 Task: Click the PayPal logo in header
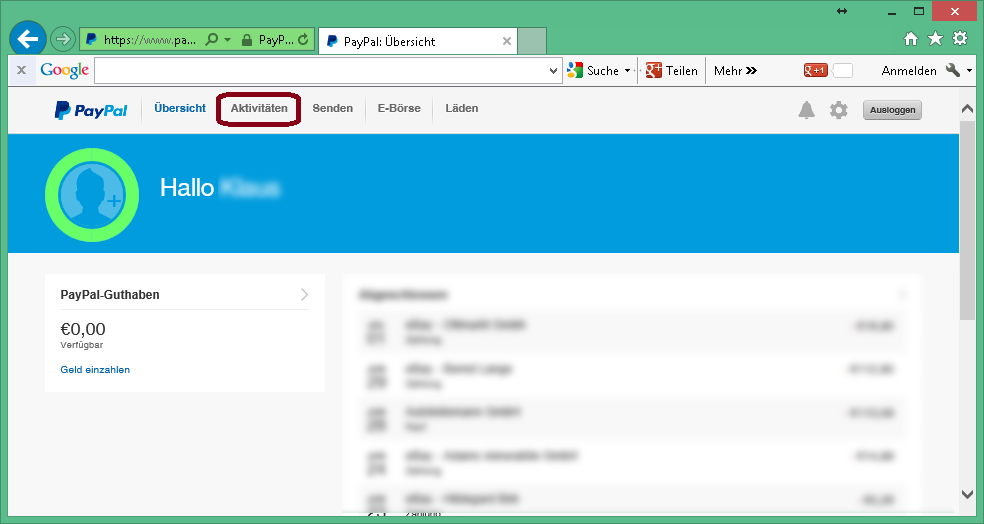tap(91, 110)
